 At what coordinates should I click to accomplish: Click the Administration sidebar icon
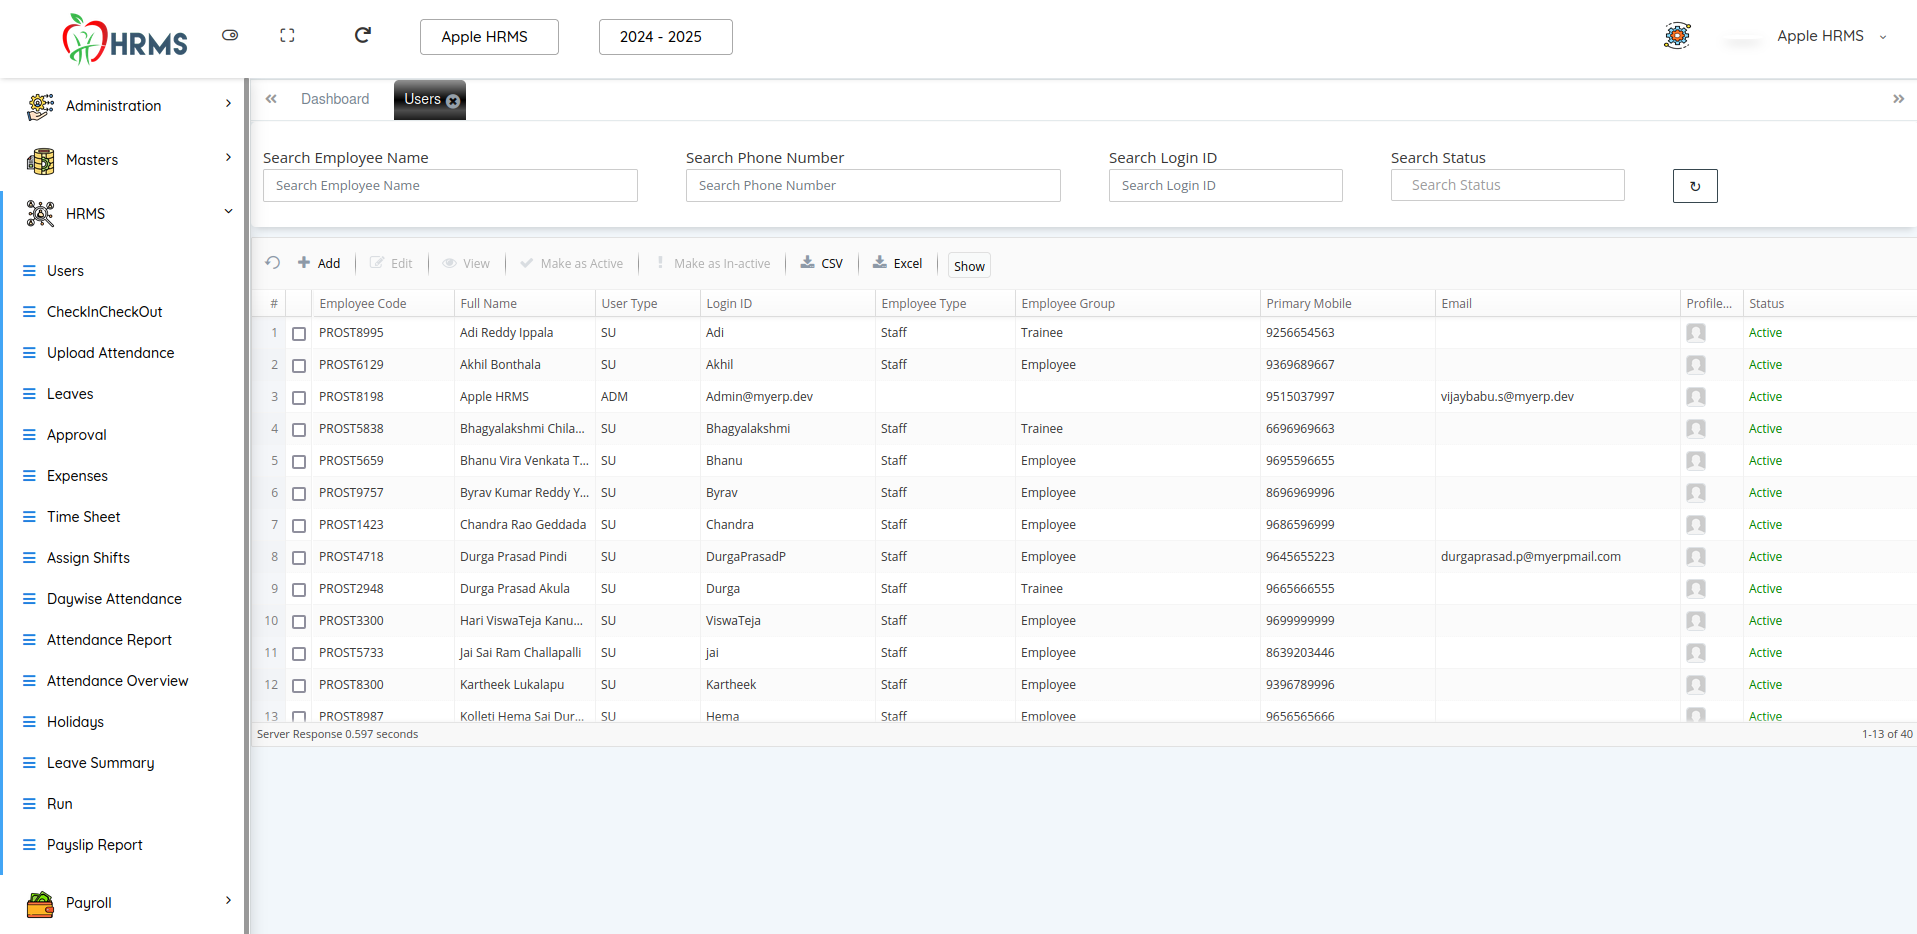[40, 106]
